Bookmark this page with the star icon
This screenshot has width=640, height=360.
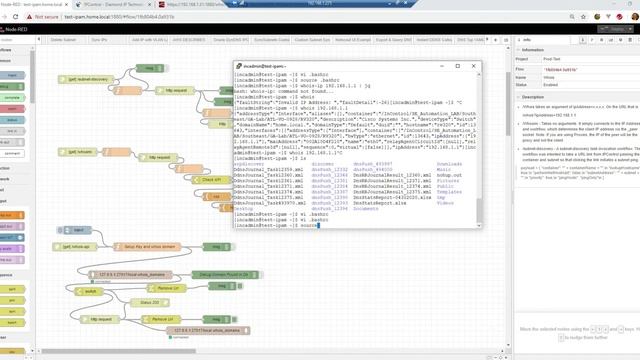click(x=583, y=17)
